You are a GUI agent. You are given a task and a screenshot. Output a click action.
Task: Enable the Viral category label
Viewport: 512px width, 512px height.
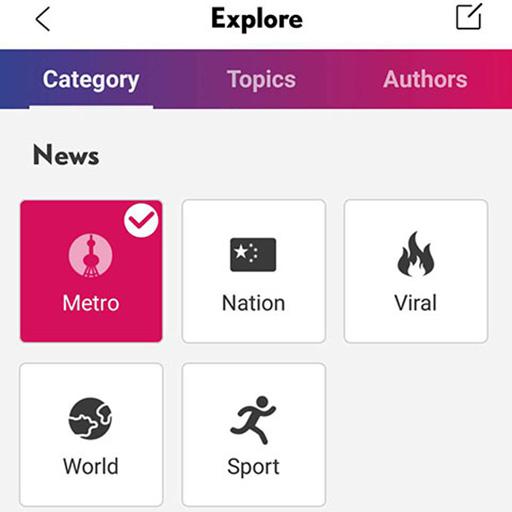pyautogui.click(x=416, y=303)
